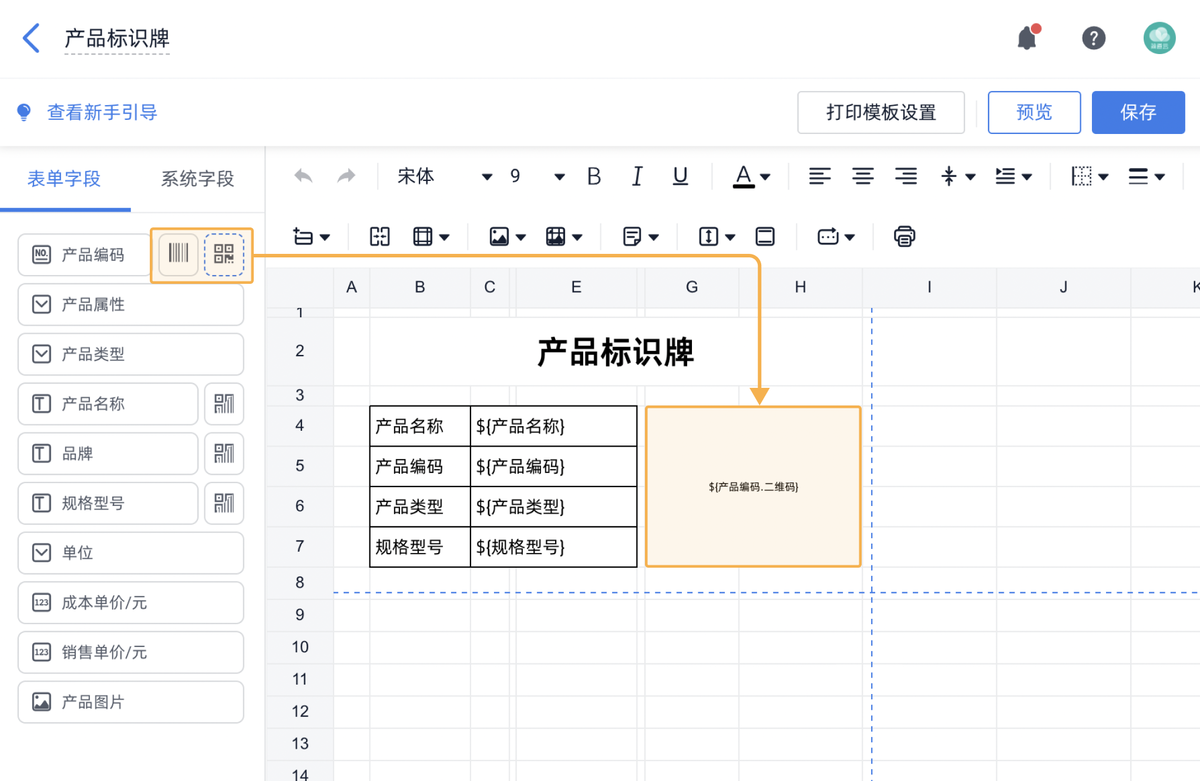Select the QR code icon next to 产品编码
This screenshot has height=781, width=1200.
tap(225, 254)
